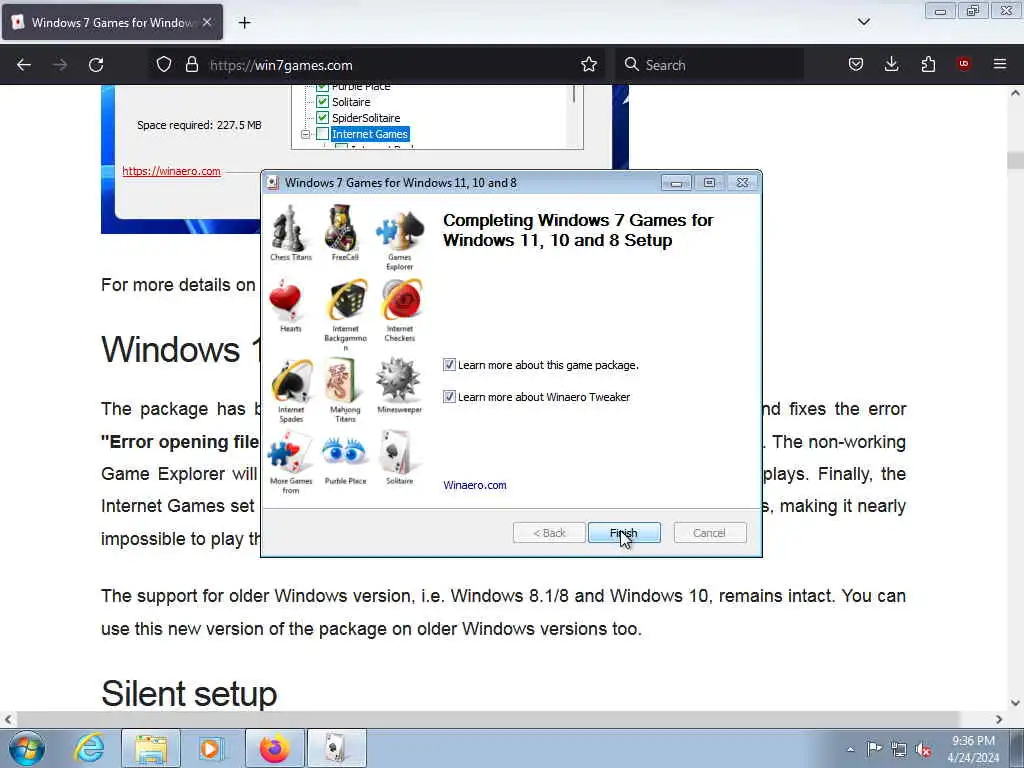
Task: Close the Windows 7 Games browser tab
Action: (x=207, y=22)
